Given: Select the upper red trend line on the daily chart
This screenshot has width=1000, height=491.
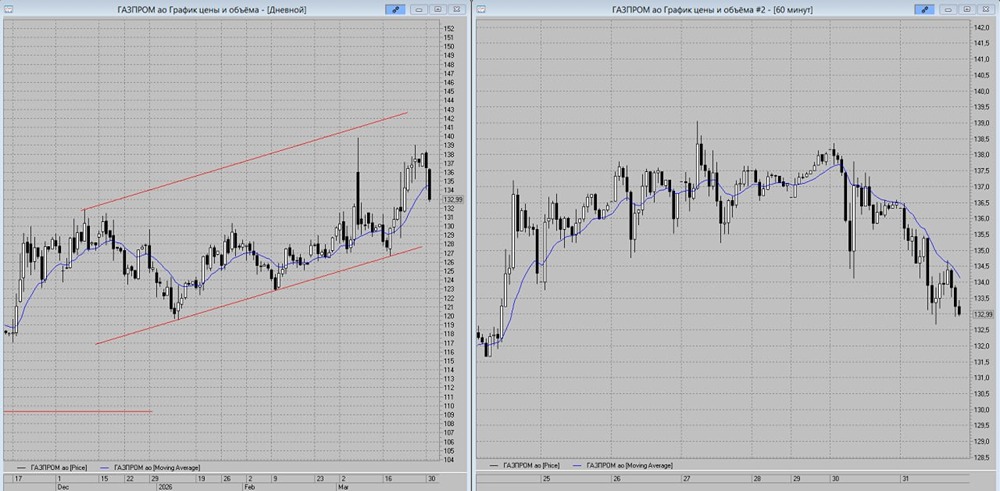Looking at the screenshot, I should click(245, 161).
